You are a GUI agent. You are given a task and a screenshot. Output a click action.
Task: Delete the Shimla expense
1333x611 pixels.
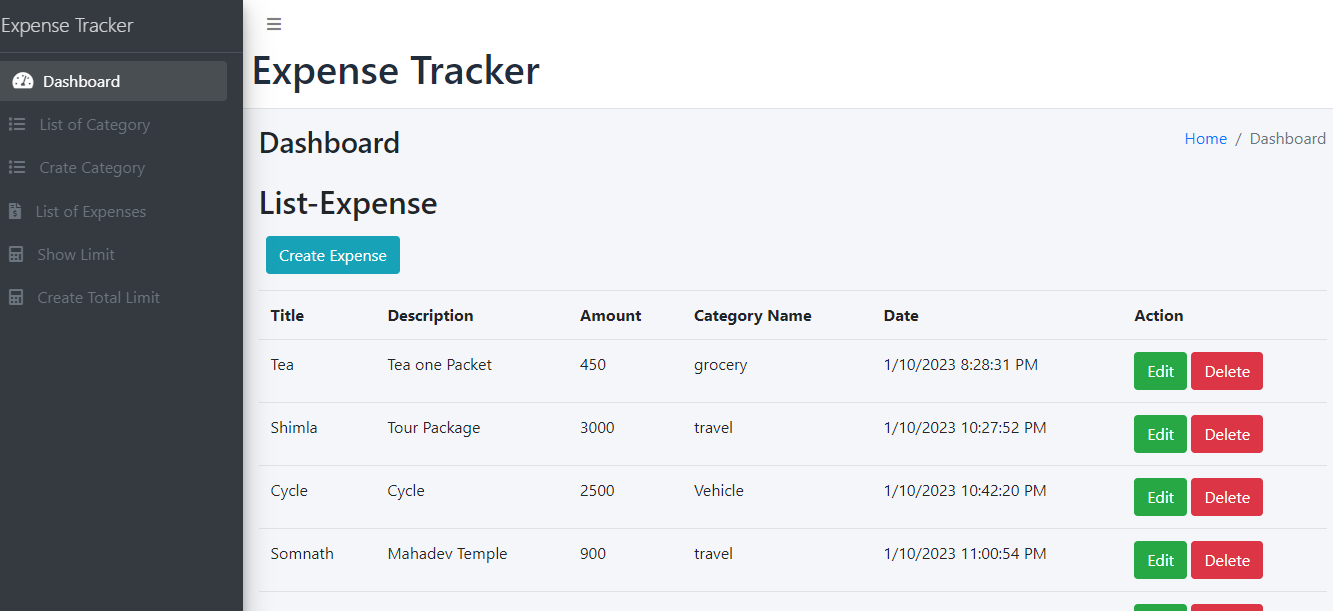pyautogui.click(x=1226, y=433)
